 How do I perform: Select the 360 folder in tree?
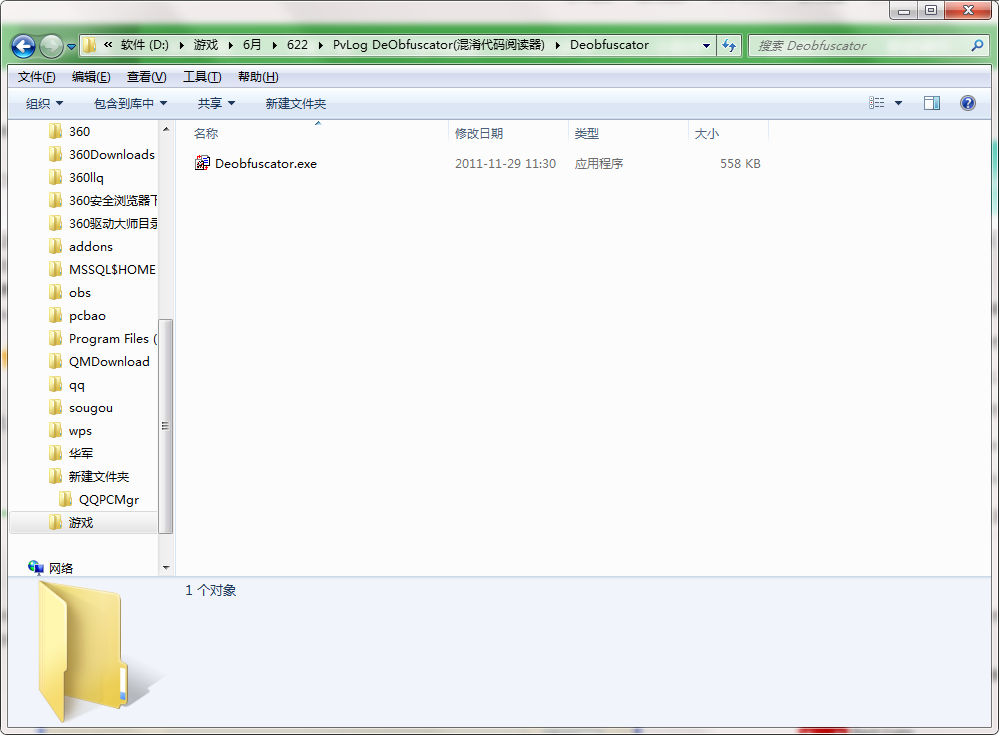[x=80, y=132]
